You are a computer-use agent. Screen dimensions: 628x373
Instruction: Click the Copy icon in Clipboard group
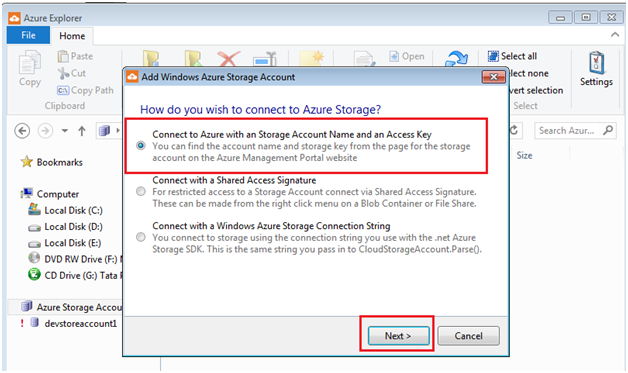[30, 63]
